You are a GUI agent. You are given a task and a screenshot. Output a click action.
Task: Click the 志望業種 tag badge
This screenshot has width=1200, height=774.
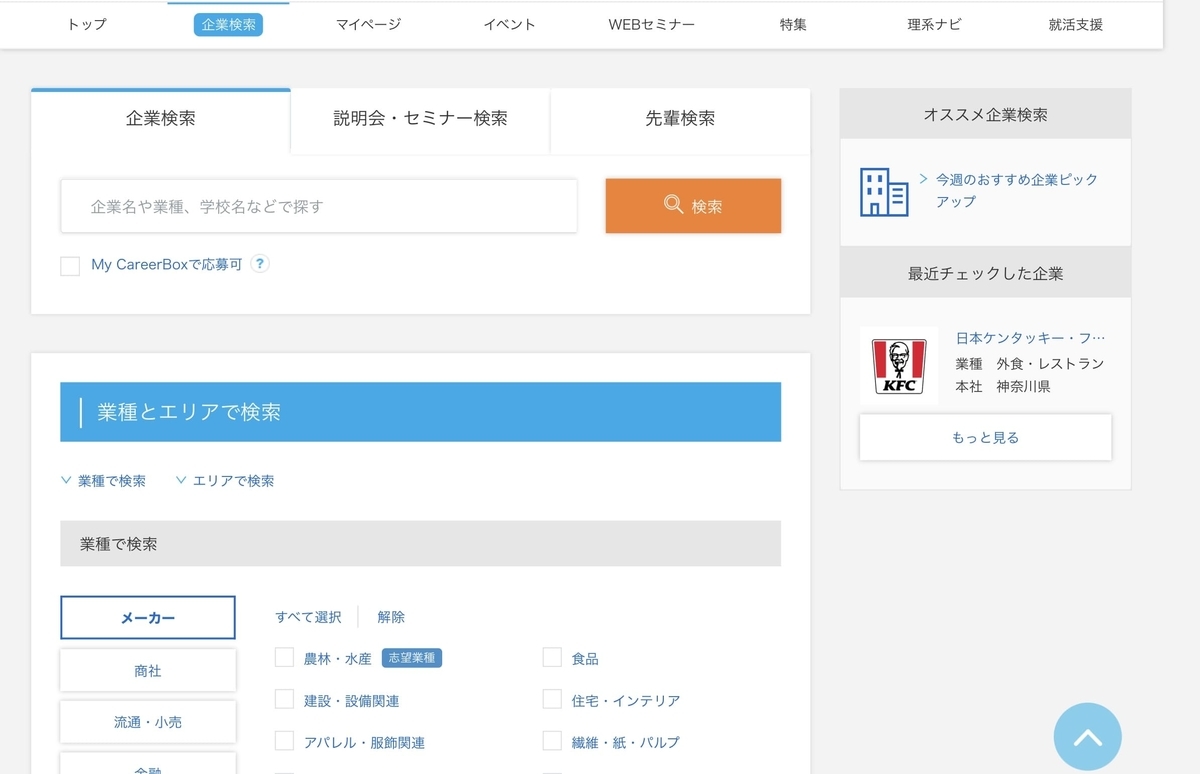click(412, 658)
